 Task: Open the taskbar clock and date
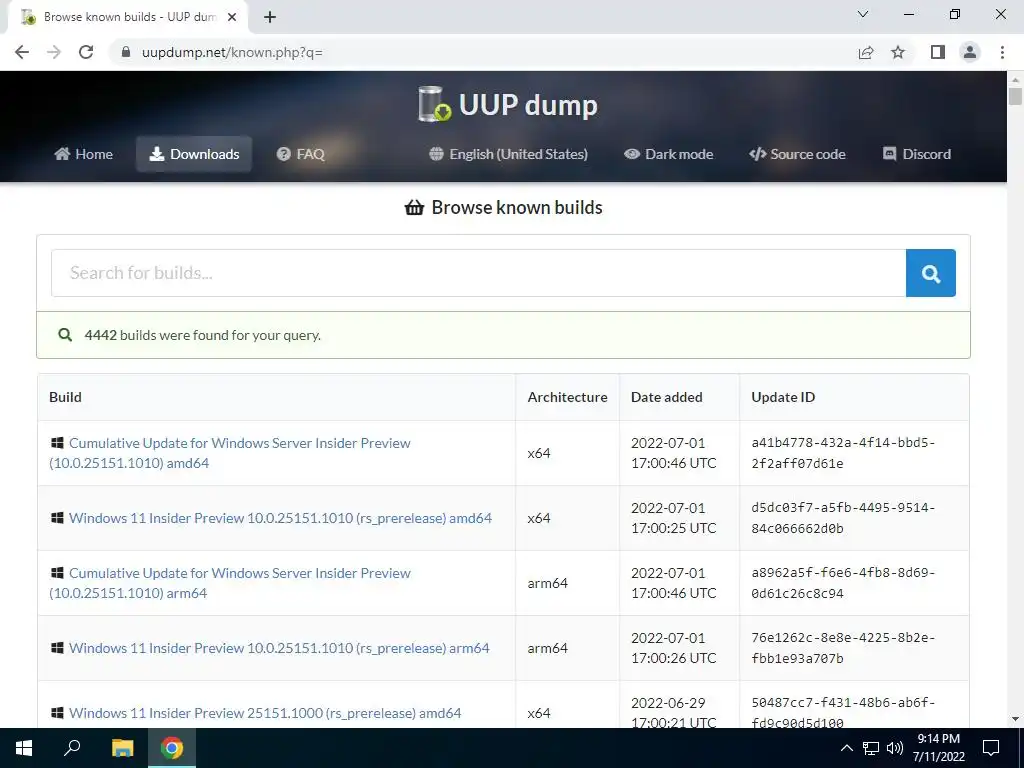[938, 748]
